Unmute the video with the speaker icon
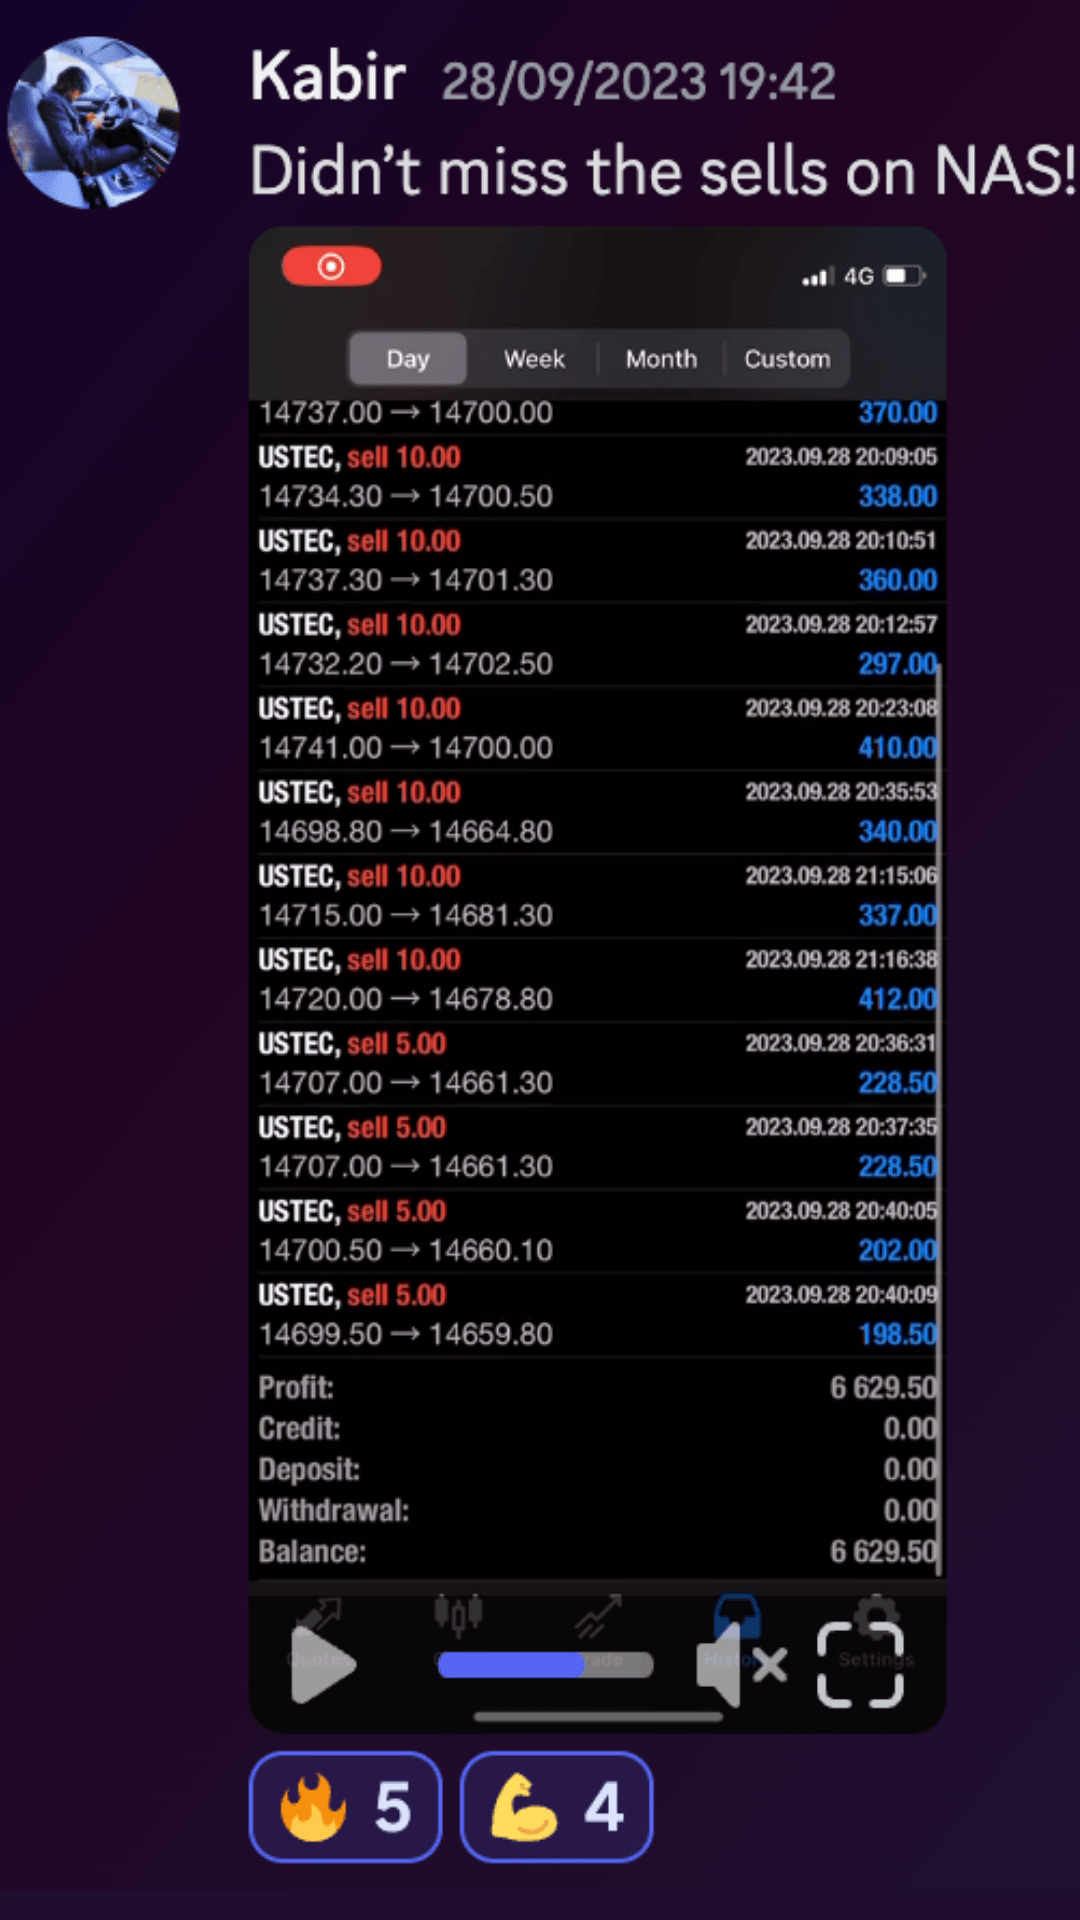Image resolution: width=1080 pixels, height=1920 pixels. coord(741,1664)
